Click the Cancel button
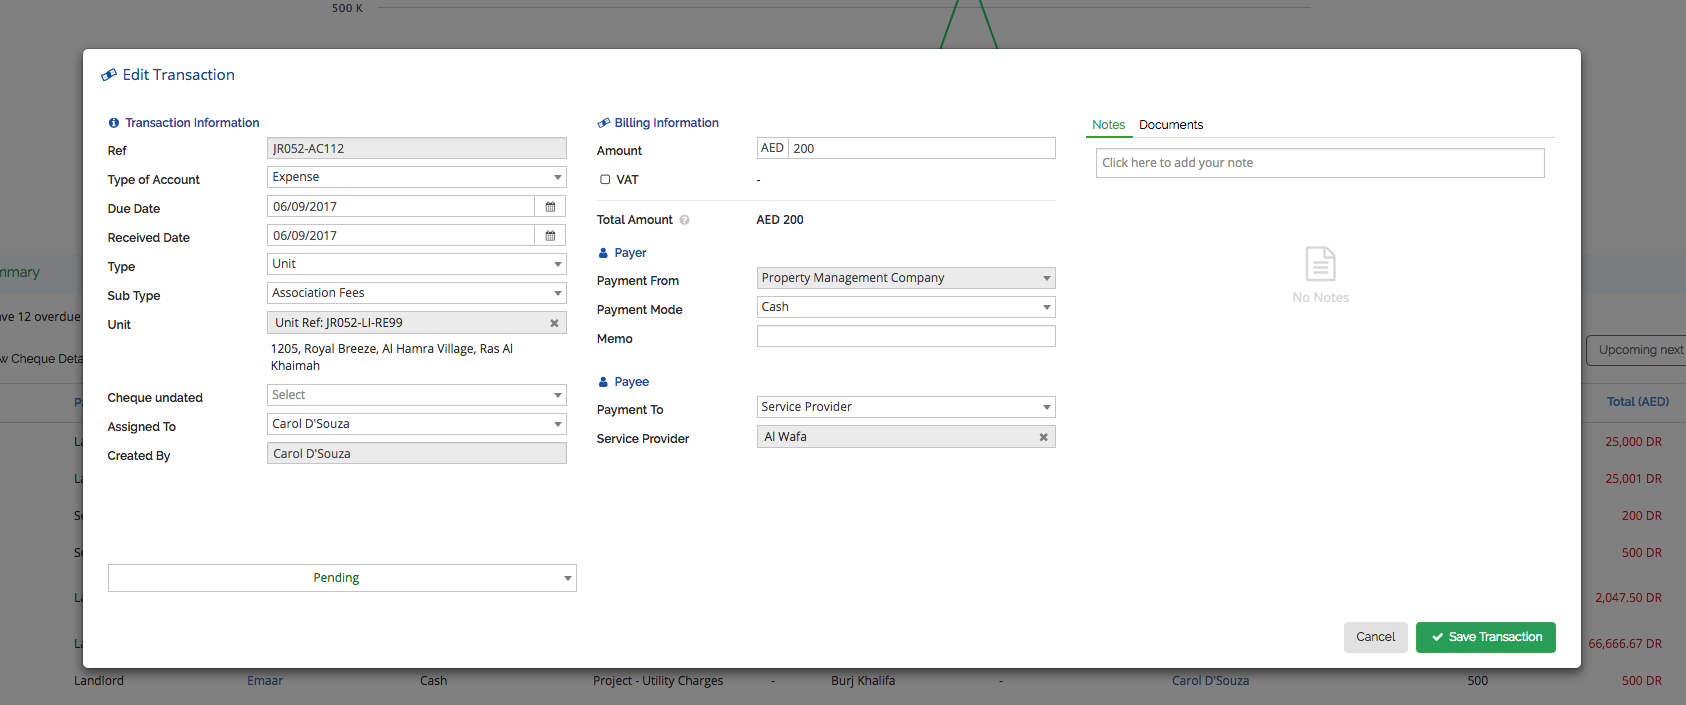The image size is (1686, 705). pos(1375,637)
